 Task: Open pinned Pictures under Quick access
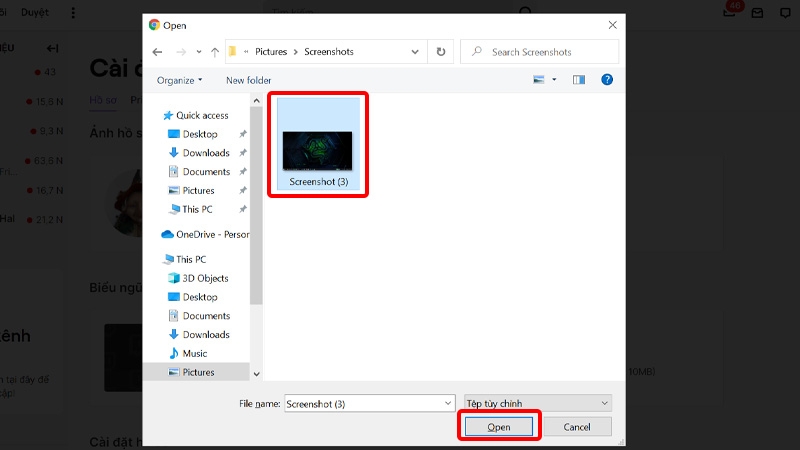coord(191,190)
